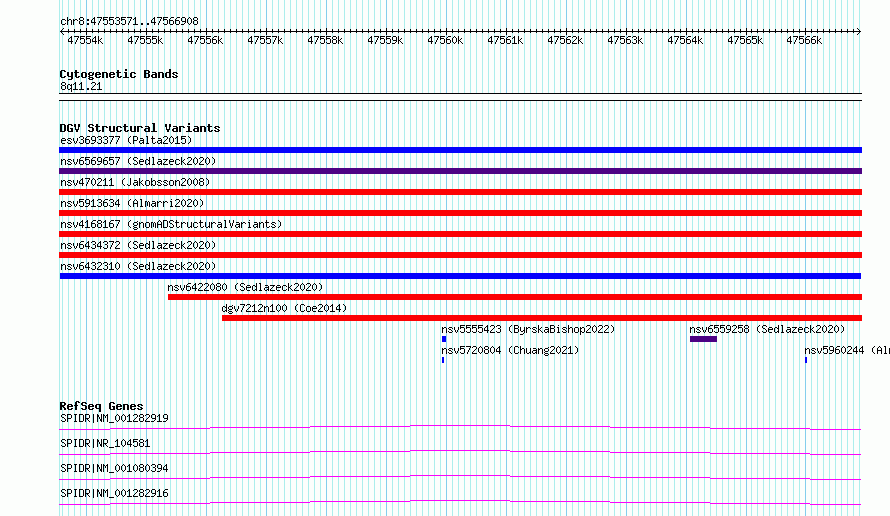
Task: Click the 47560k ruler position
Action: pyautogui.click(x=445, y=40)
